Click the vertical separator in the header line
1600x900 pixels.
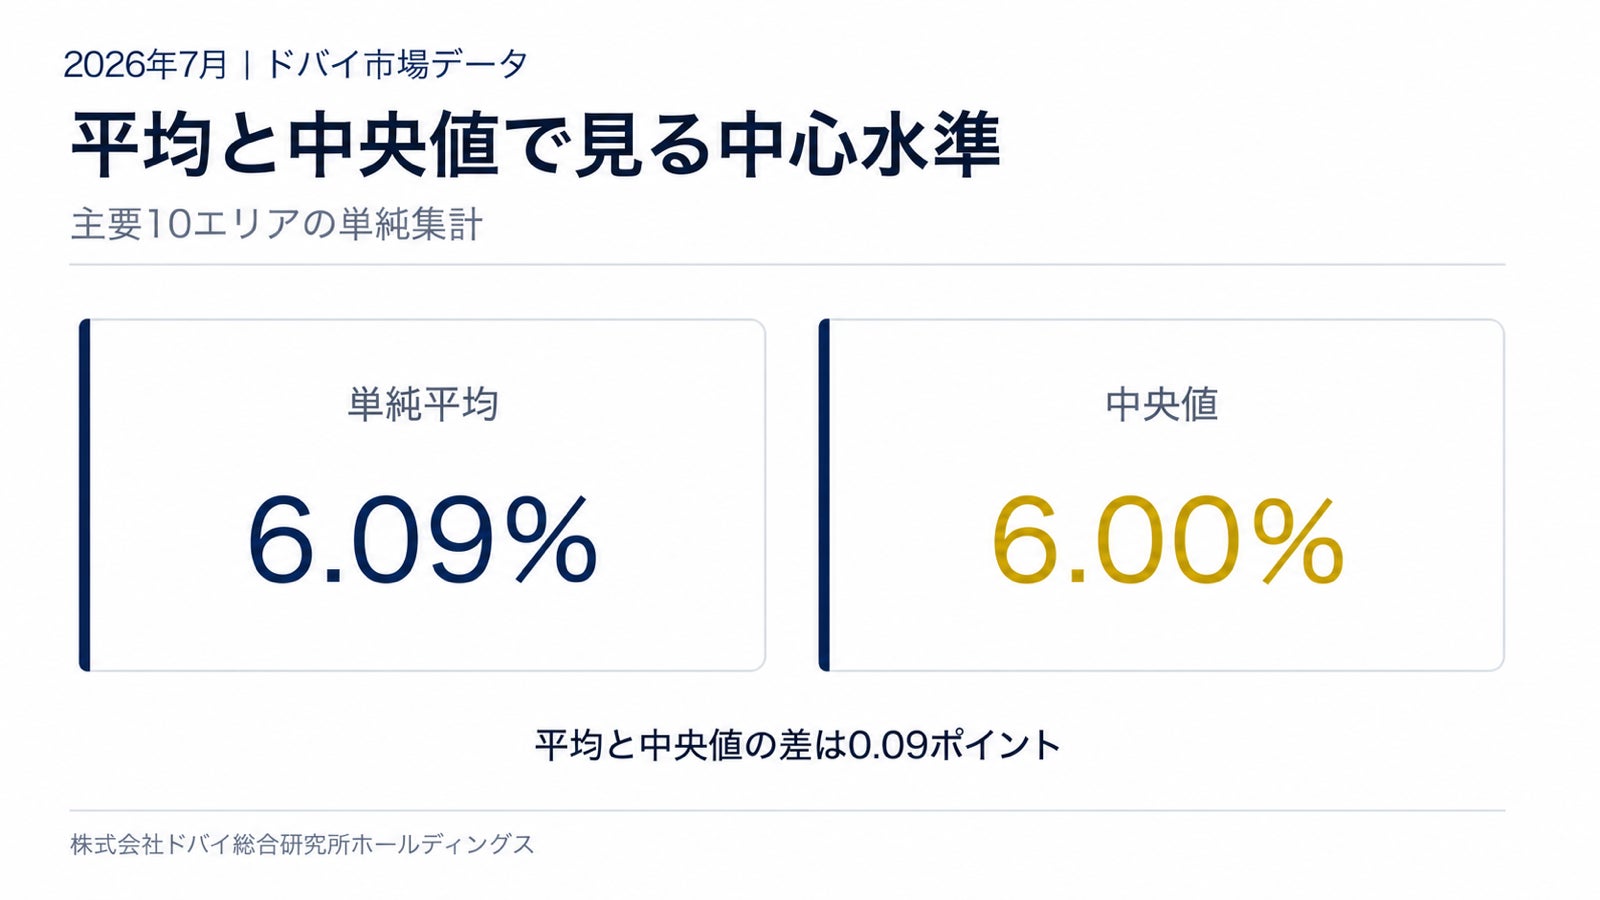point(246,65)
